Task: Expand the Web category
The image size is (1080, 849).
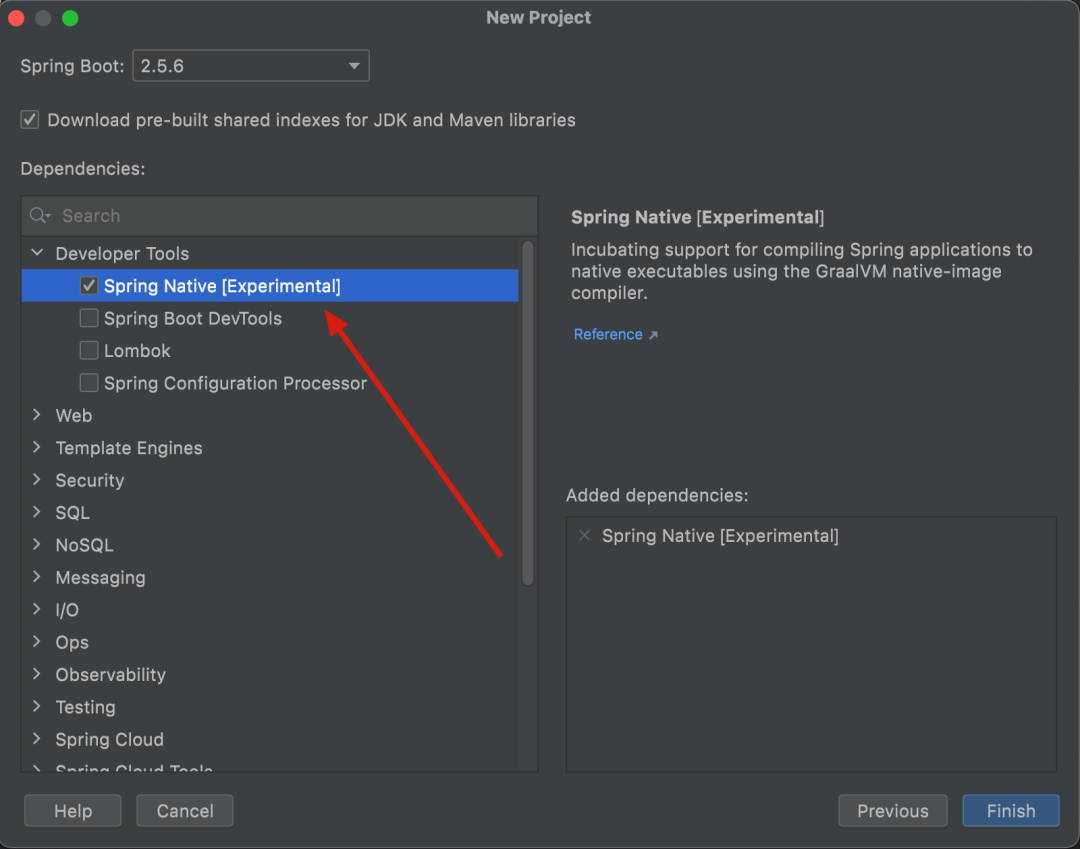Action: pos(37,415)
